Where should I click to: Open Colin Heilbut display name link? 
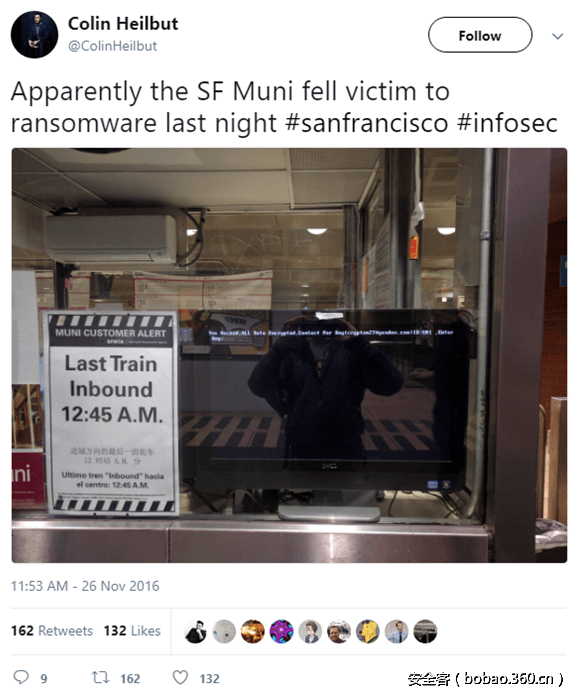click(x=123, y=24)
